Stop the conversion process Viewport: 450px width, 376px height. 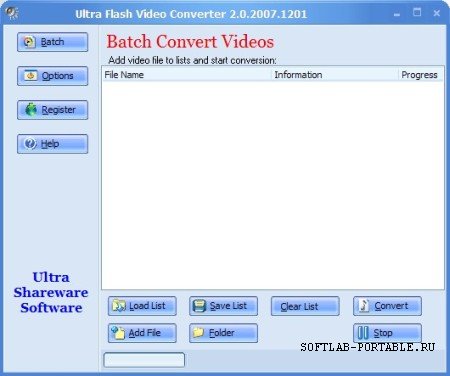pyautogui.click(x=387, y=333)
